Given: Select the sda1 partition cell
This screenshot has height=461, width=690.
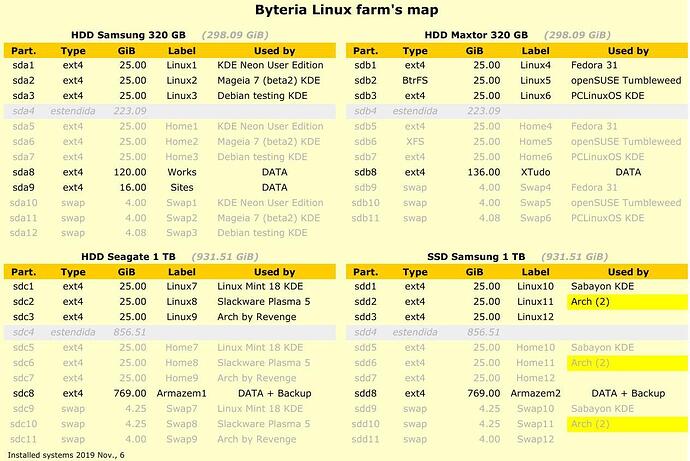Looking at the screenshot, I should [23, 65].
